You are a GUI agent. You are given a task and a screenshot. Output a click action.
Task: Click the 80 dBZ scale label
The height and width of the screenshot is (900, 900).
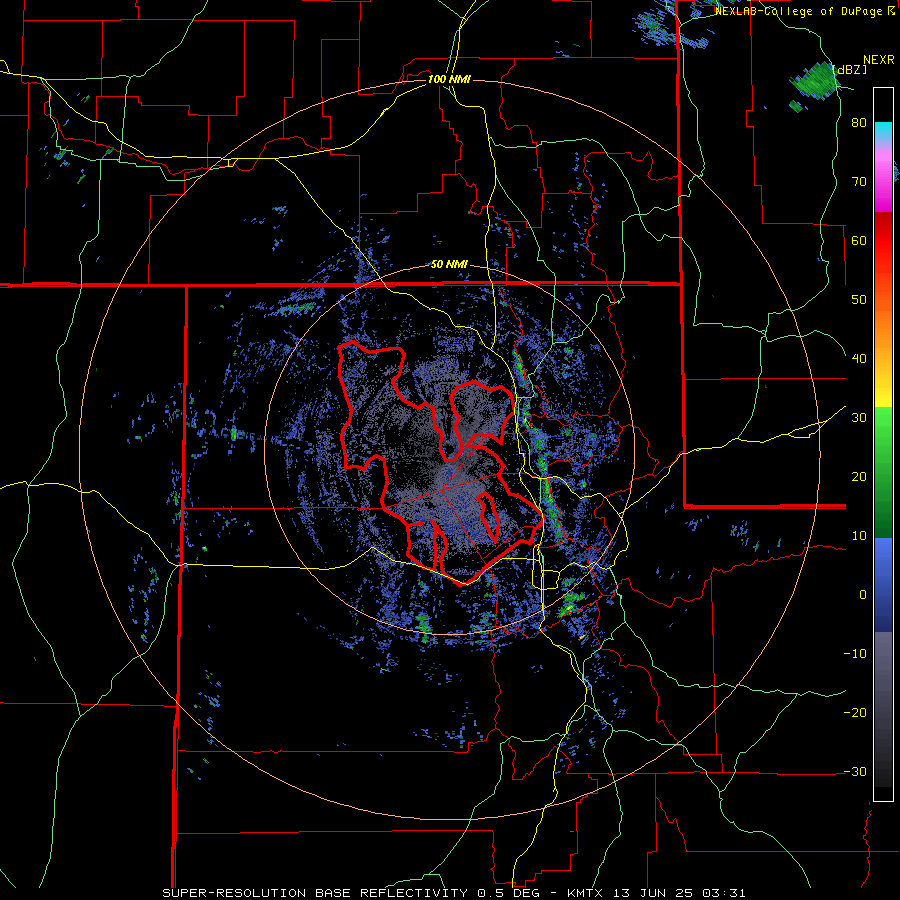pos(859,123)
